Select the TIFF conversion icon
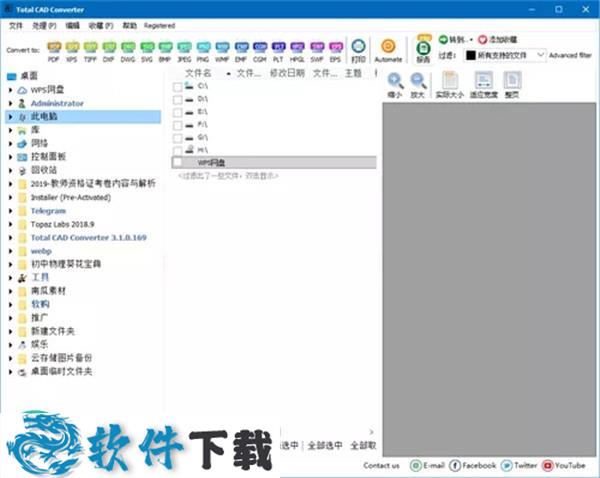The image size is (600, 478). (x=90, y=51)
